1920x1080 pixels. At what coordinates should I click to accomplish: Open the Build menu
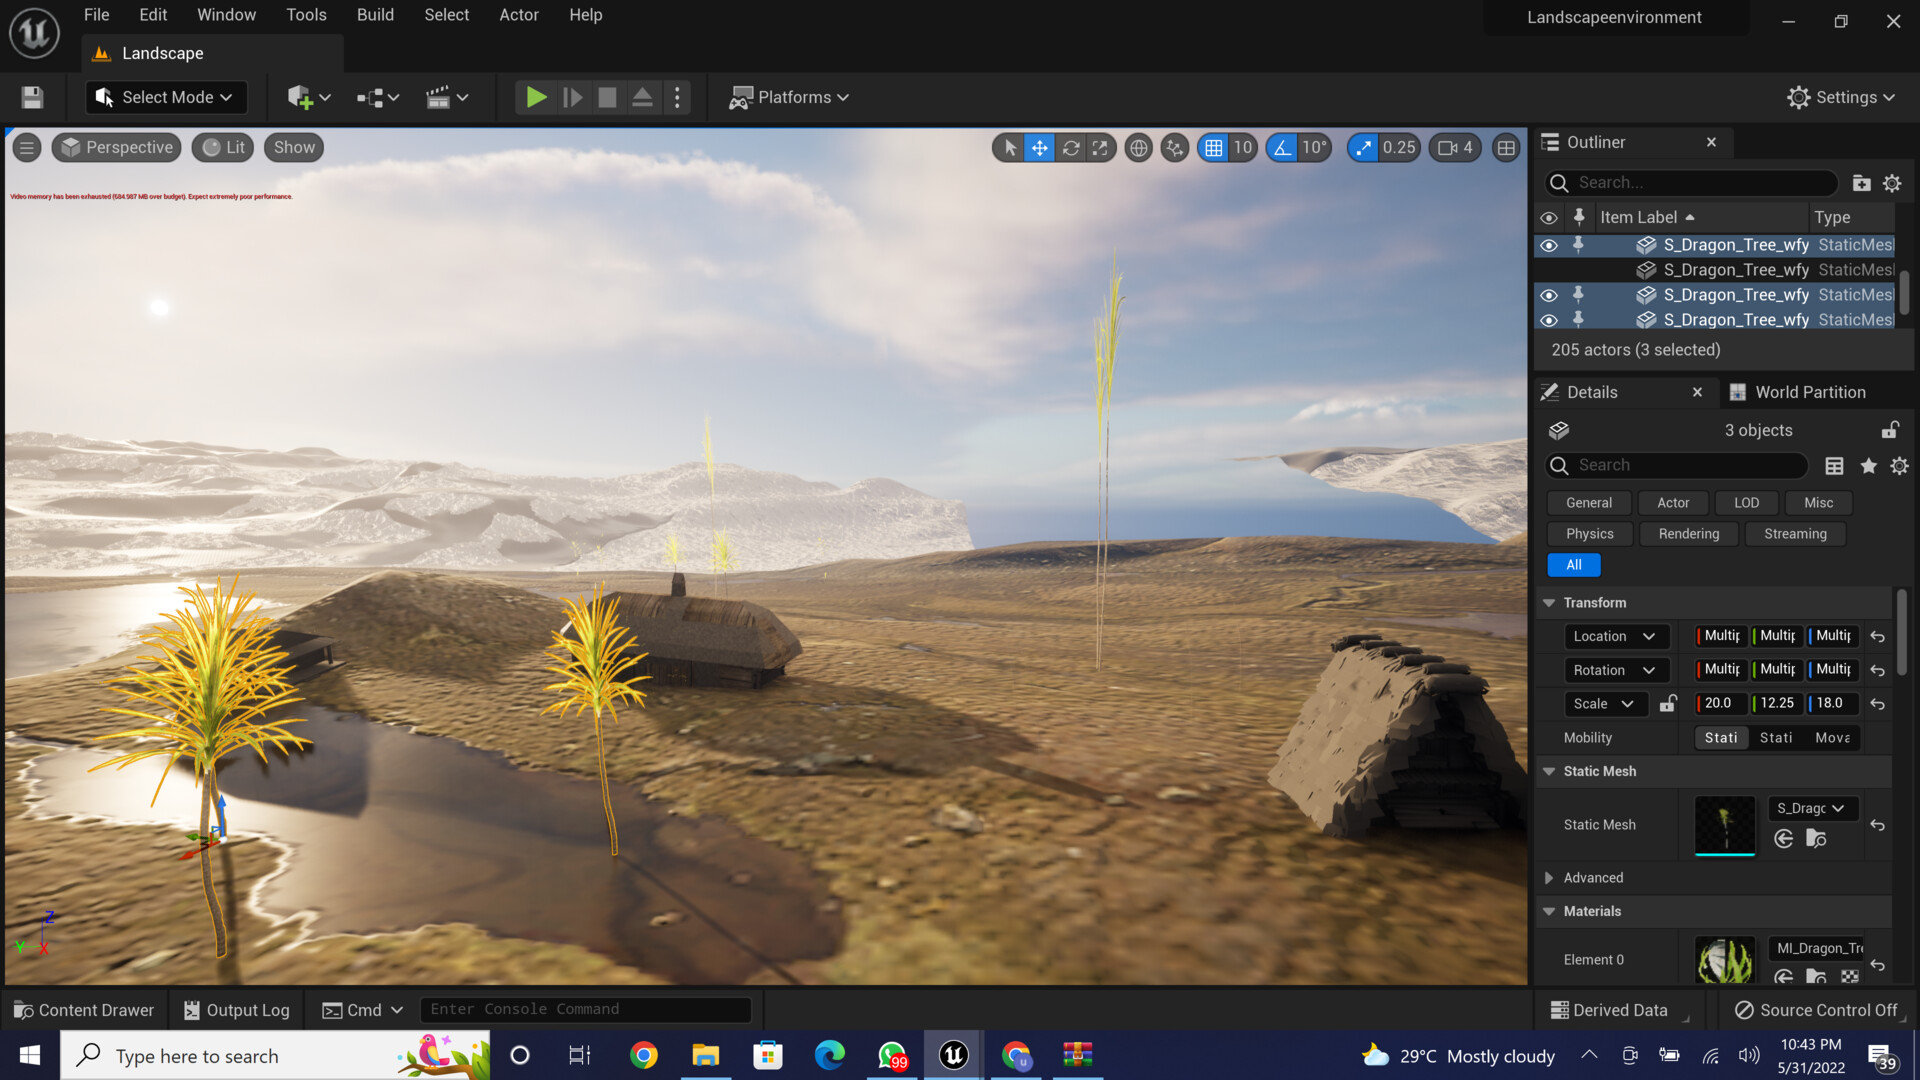[375, 15]
